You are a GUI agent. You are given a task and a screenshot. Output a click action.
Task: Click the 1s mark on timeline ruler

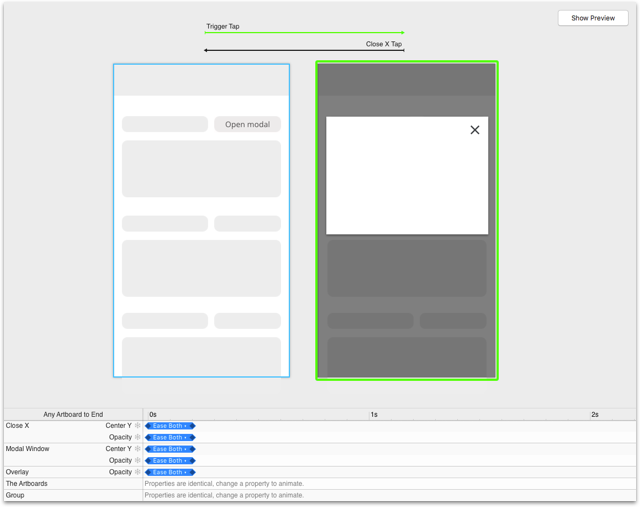(x=373, y=414)
